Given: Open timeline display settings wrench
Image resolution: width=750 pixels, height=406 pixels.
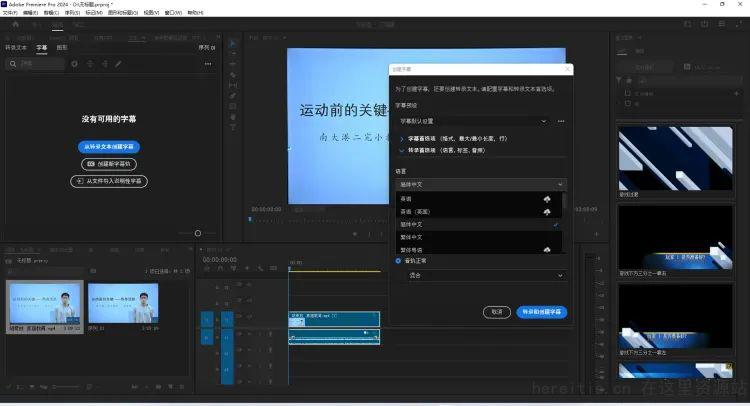Looking at the screenshot, I should tap(261, 269).
